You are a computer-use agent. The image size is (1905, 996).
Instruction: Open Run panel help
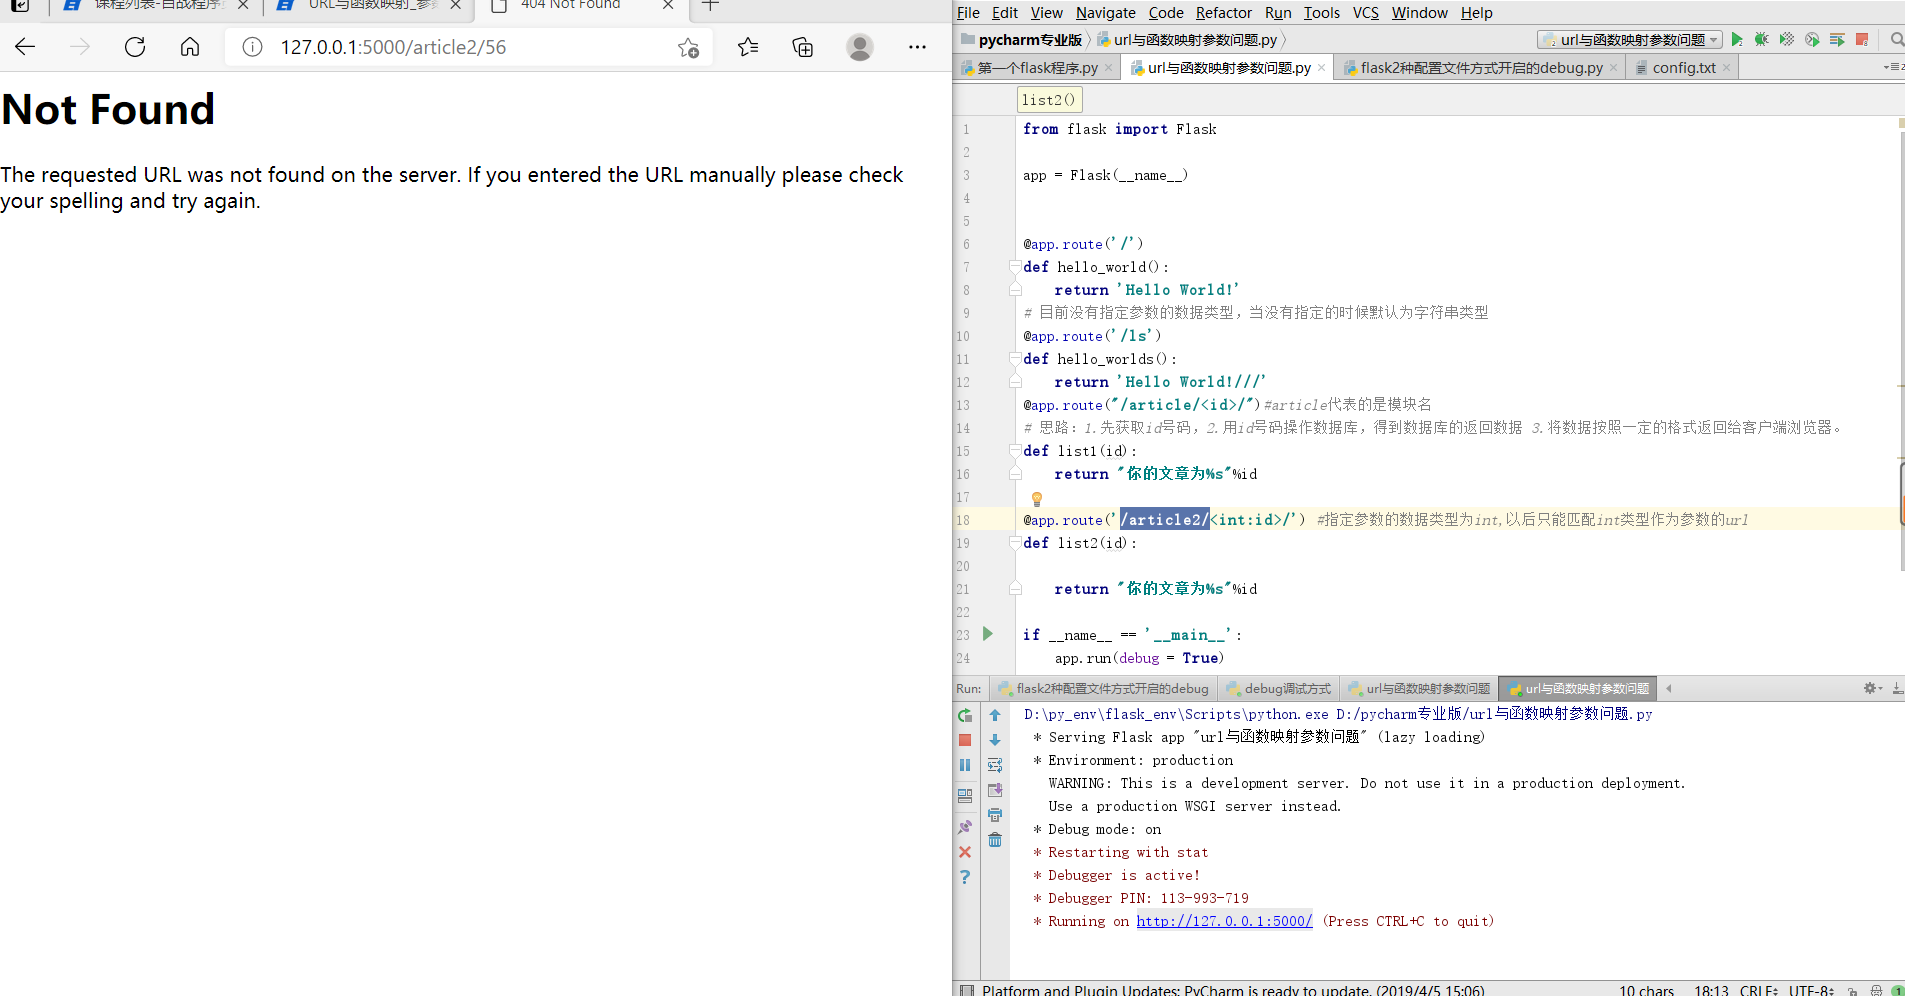pos(965,877)
